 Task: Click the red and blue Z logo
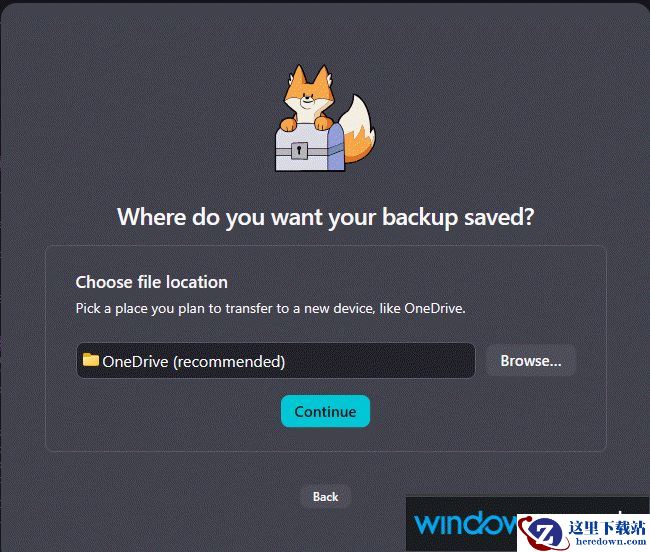pyautogui.click(x=543, y=532)
